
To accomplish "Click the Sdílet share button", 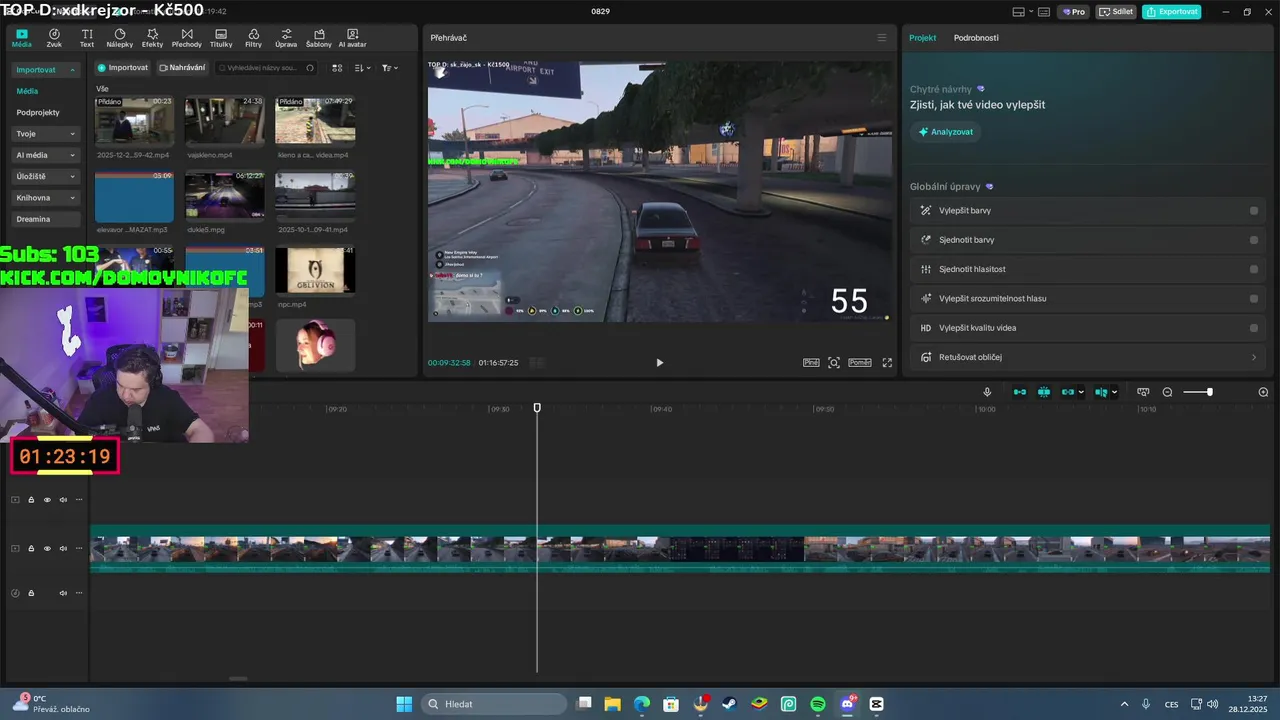I will tap(1117, 12).
